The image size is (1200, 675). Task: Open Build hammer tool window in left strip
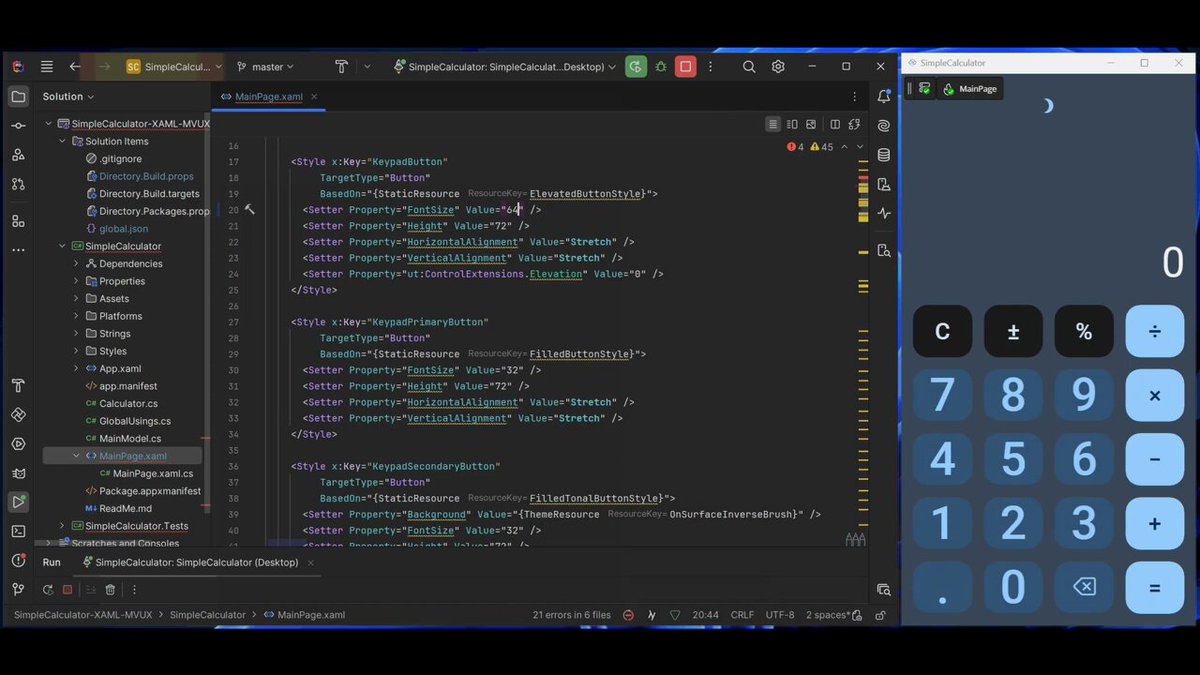(18, 386)
